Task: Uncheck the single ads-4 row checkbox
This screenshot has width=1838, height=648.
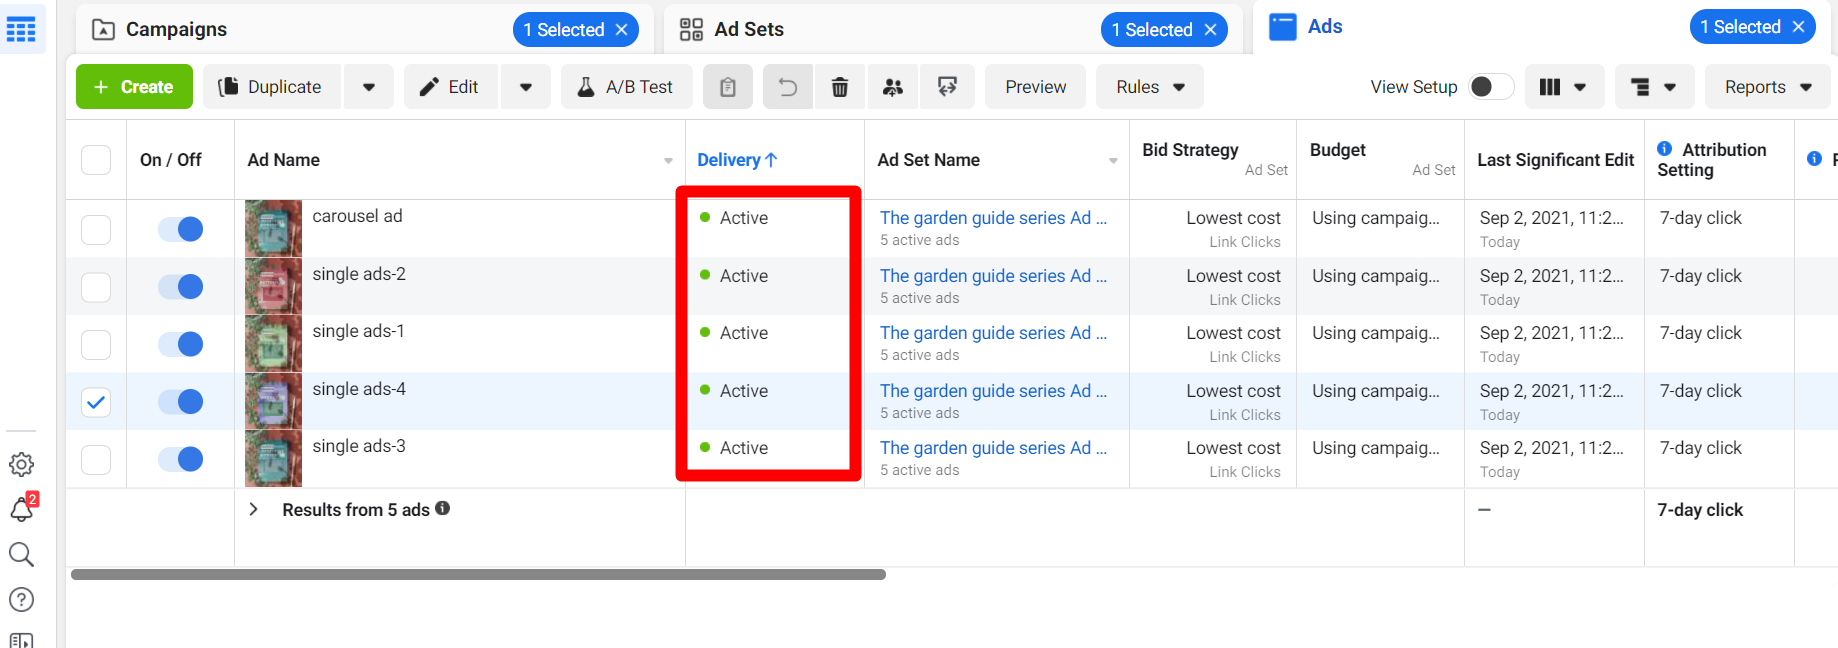Action: click(x=96, y=402)
